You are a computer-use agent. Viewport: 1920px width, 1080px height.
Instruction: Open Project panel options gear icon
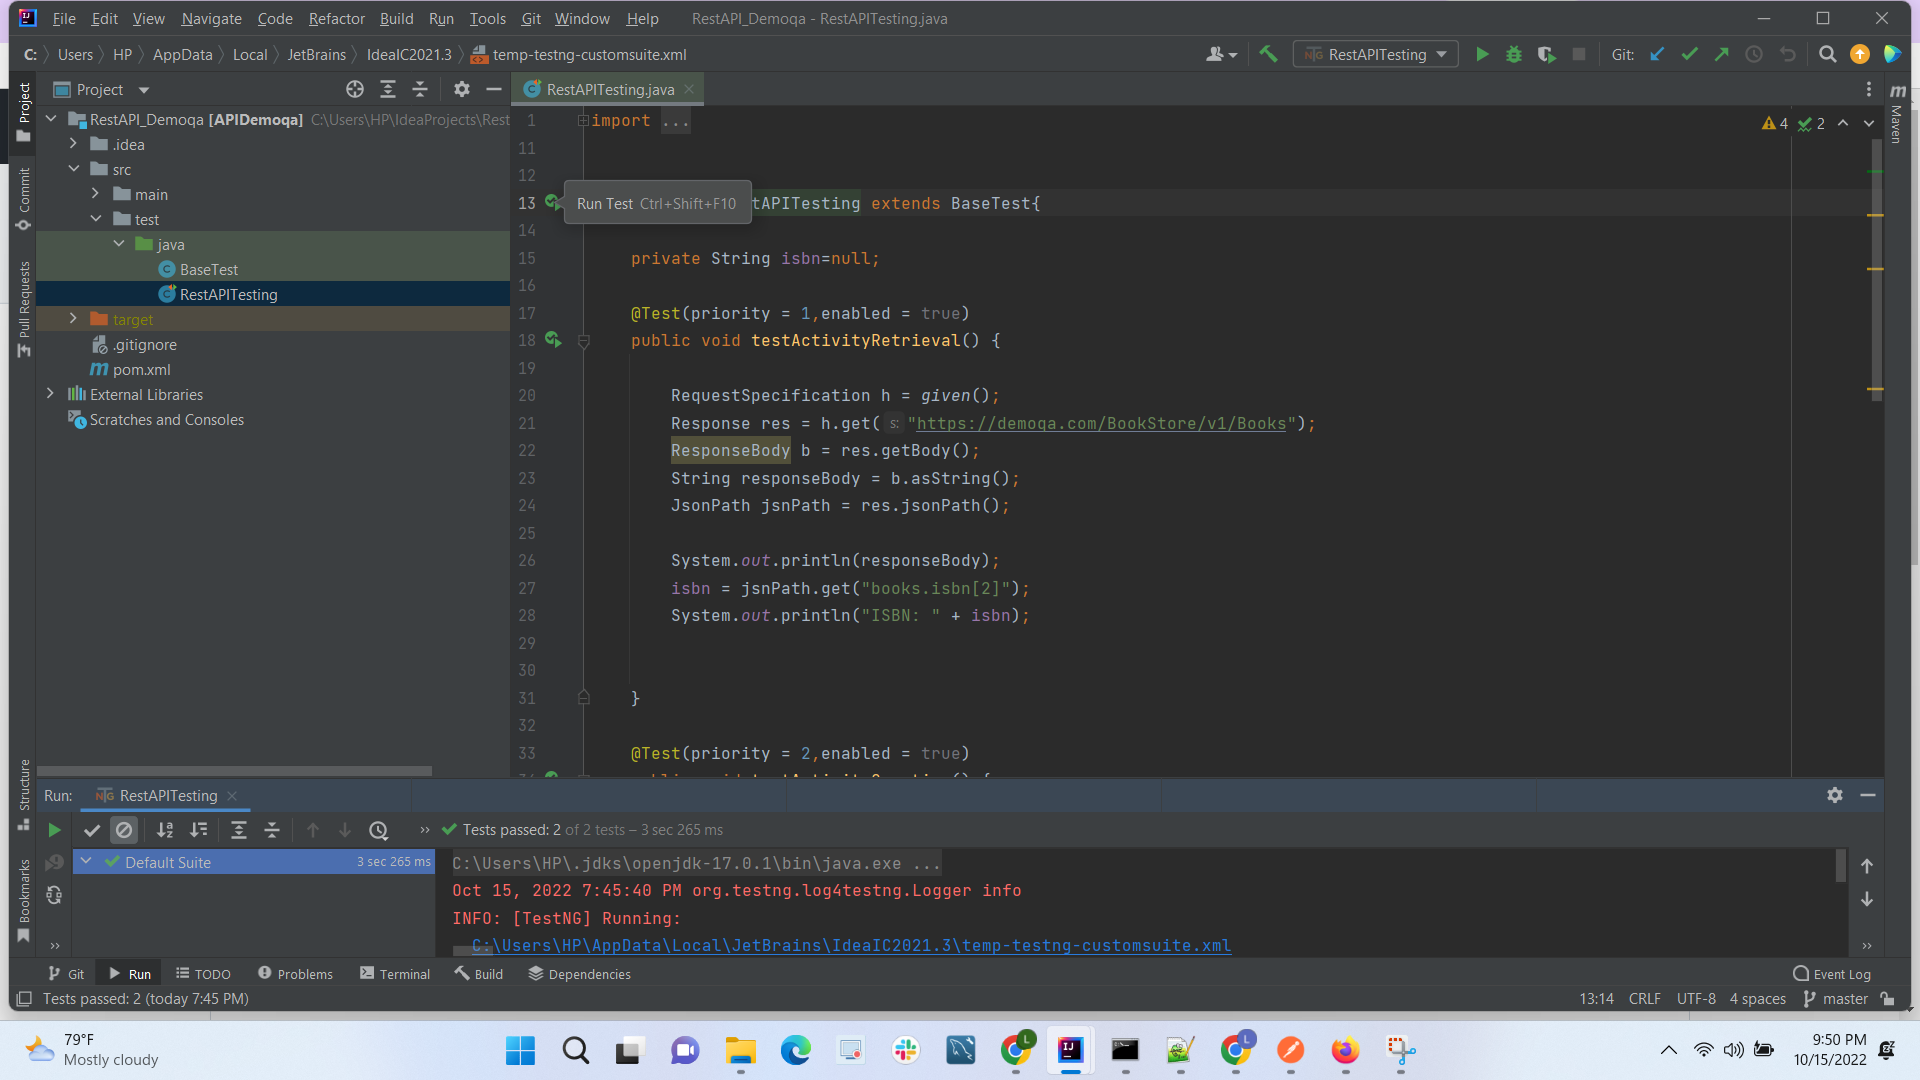tap(461, 90)
